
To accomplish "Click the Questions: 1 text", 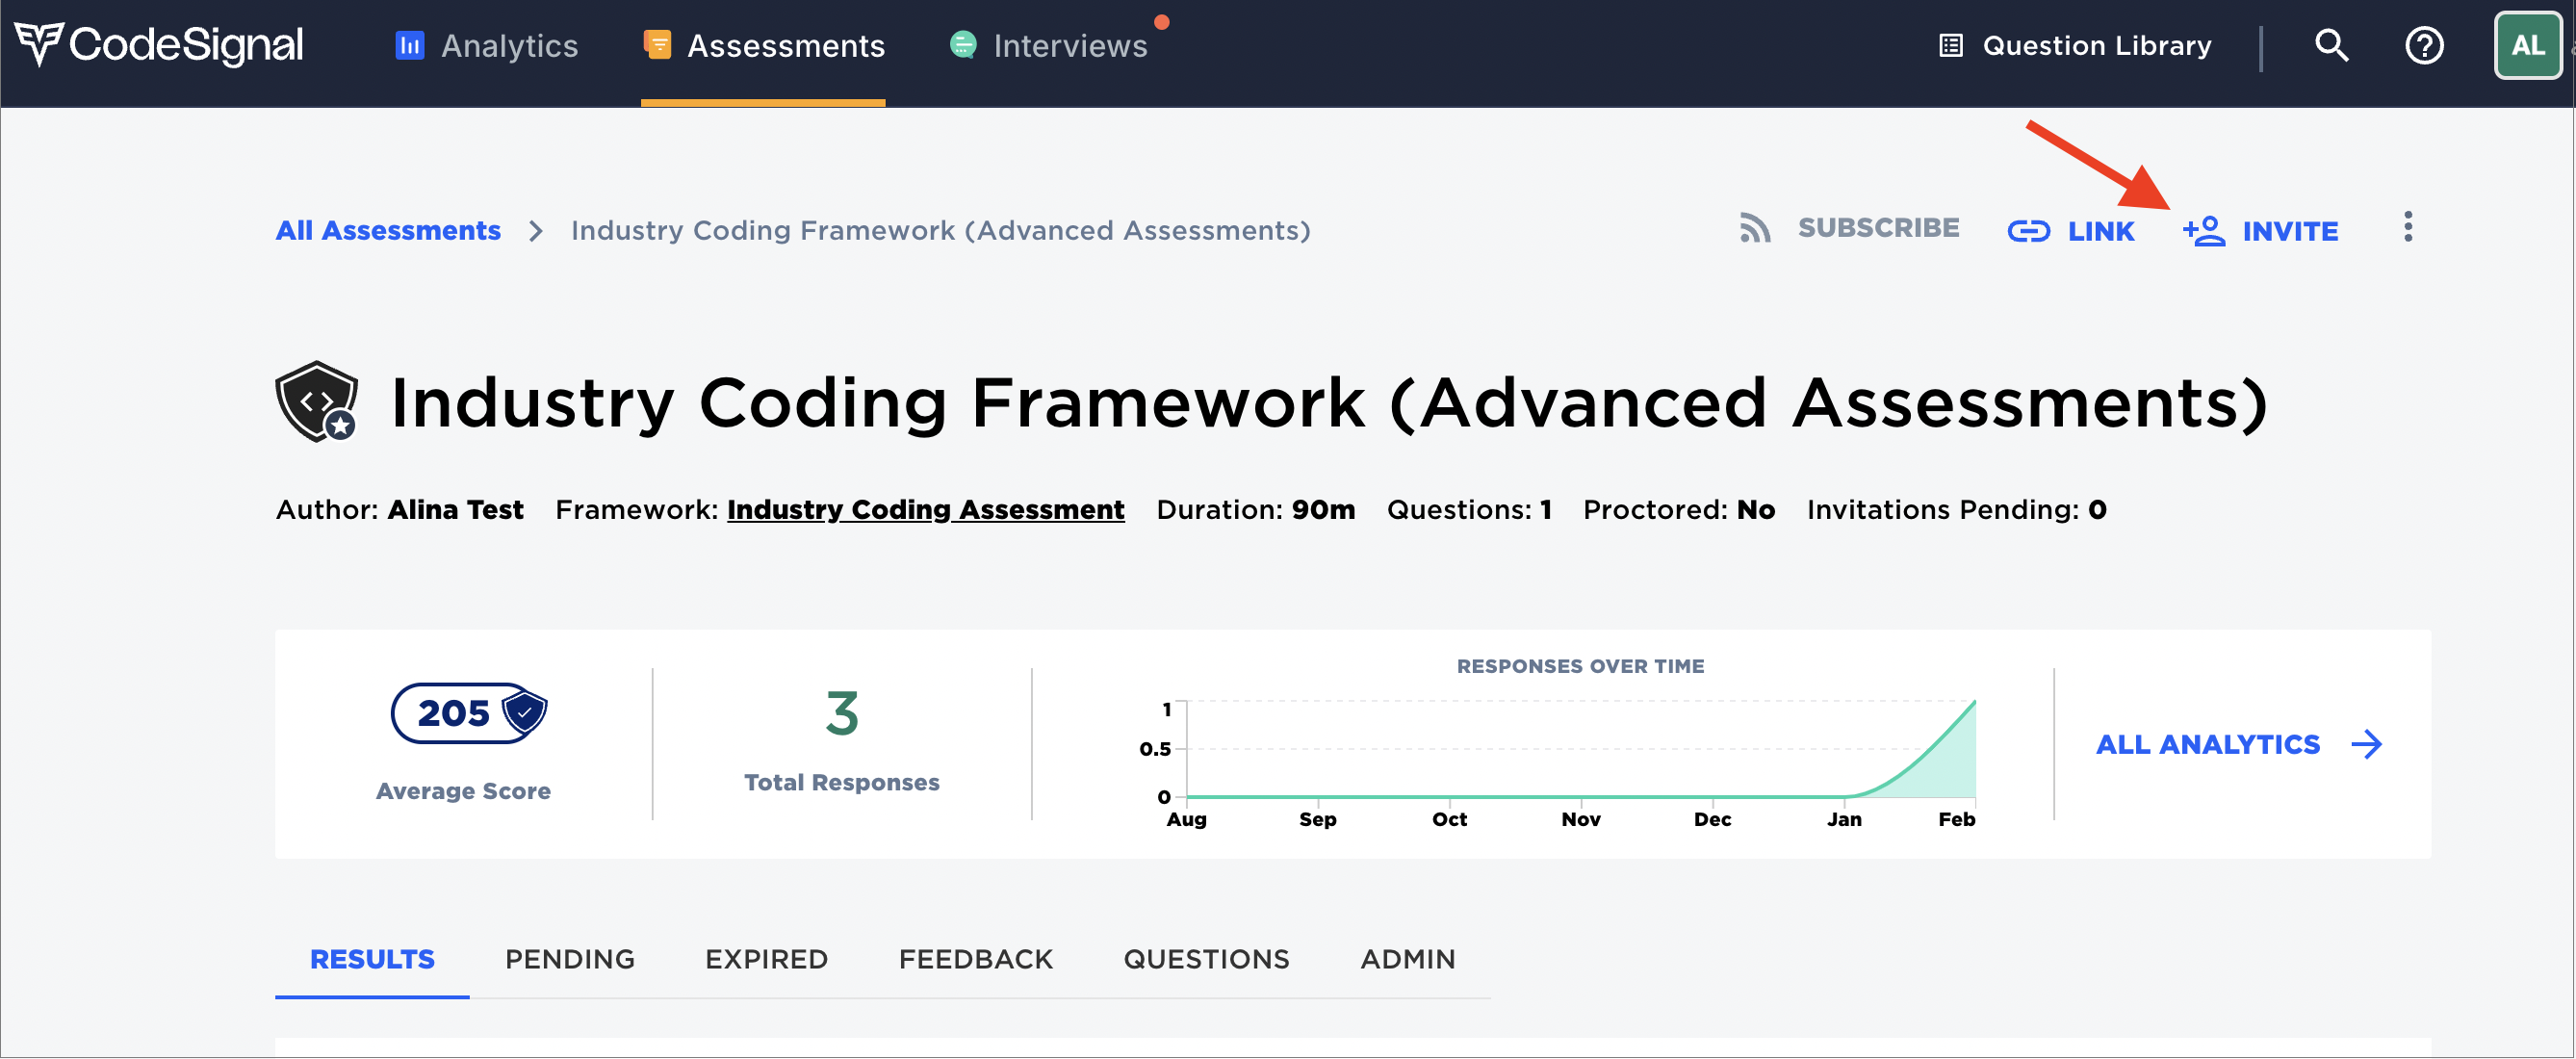I will pos(1469,510).
